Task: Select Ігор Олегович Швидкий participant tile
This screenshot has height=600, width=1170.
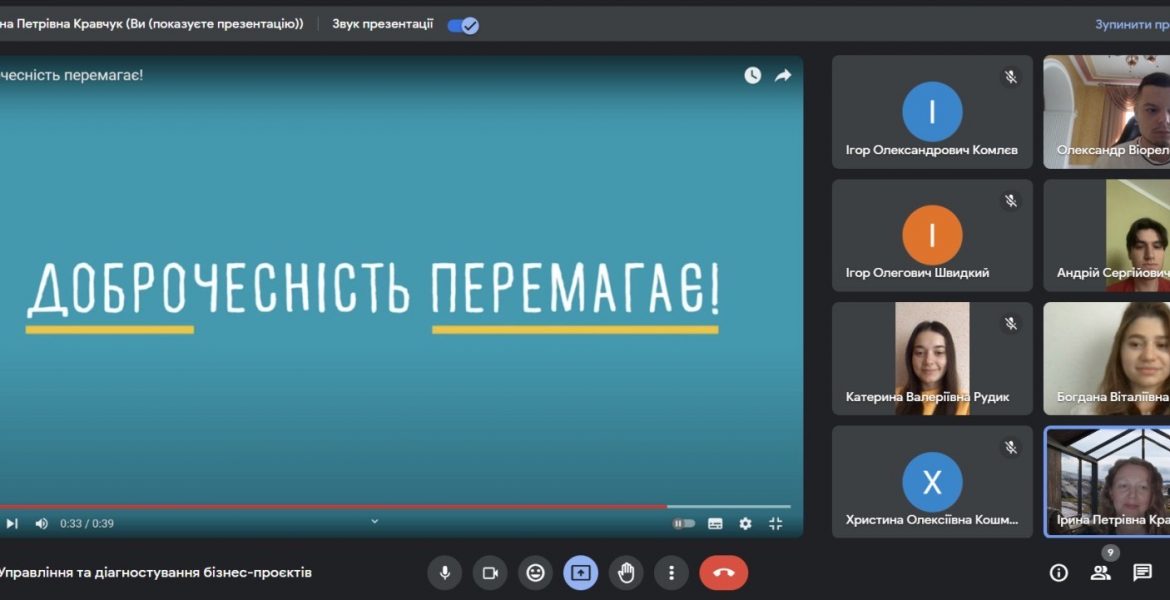Action: pyautogui.click(x=932, y=235)
